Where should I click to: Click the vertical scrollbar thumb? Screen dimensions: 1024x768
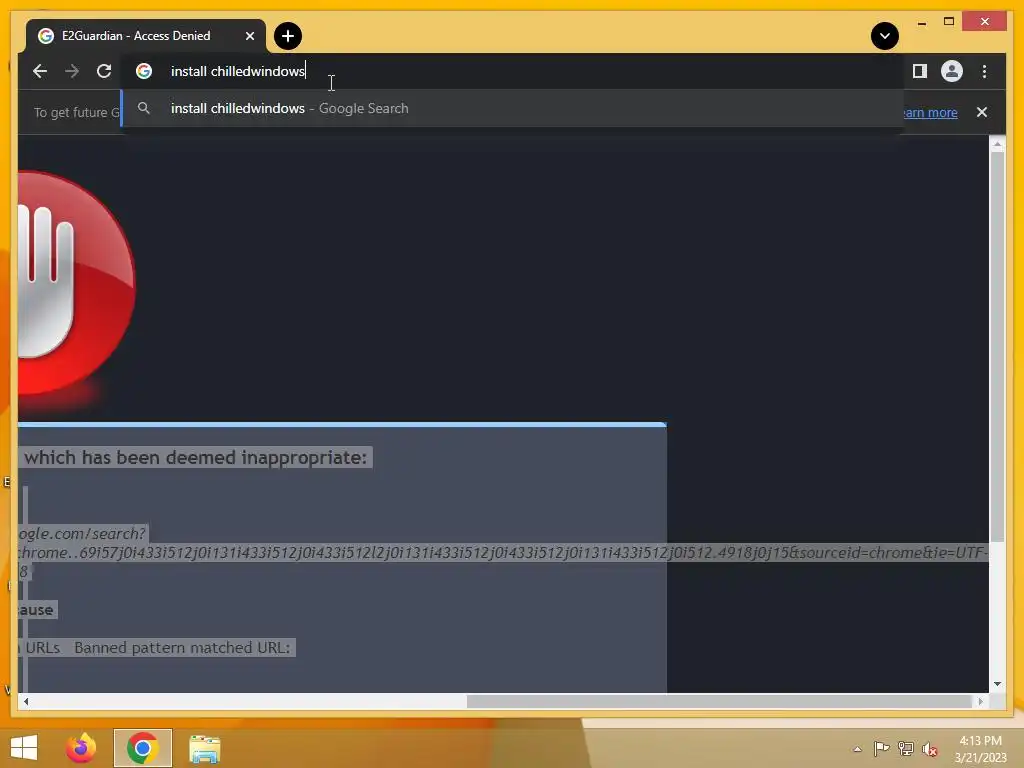(997, 346)
